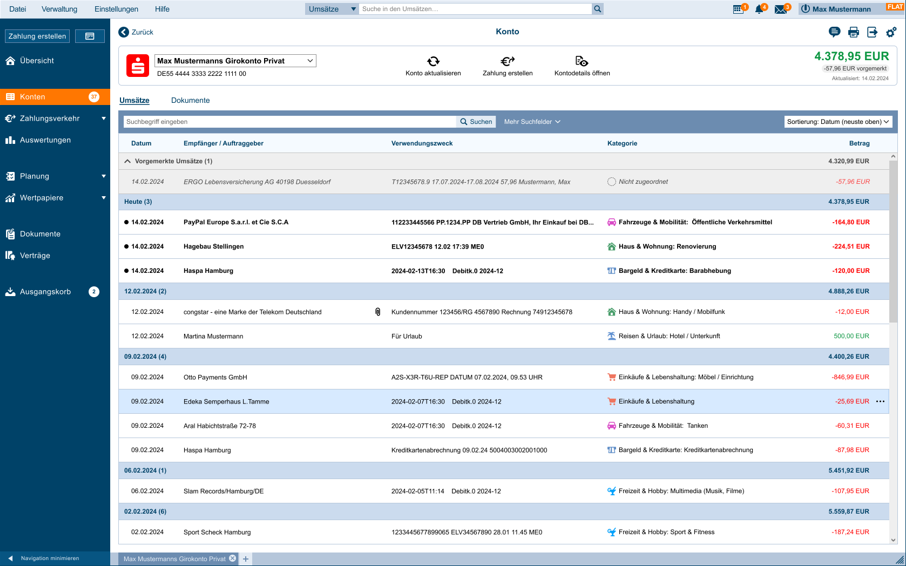906x567 pixels.
Task: Print the account with printer icon
Action: (853, 33)
